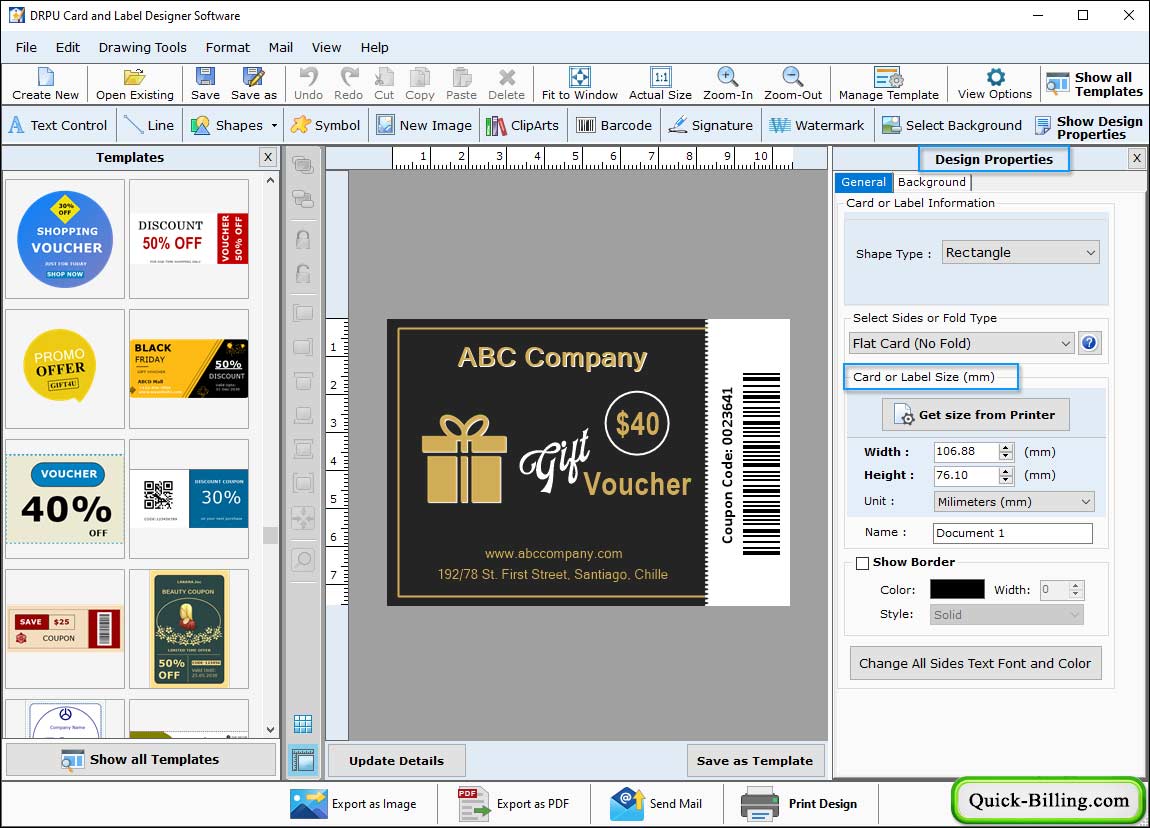Close the Templates panel
This screenshot has height=828, width=1150.
pyautogui.click(x=268, y=157)
